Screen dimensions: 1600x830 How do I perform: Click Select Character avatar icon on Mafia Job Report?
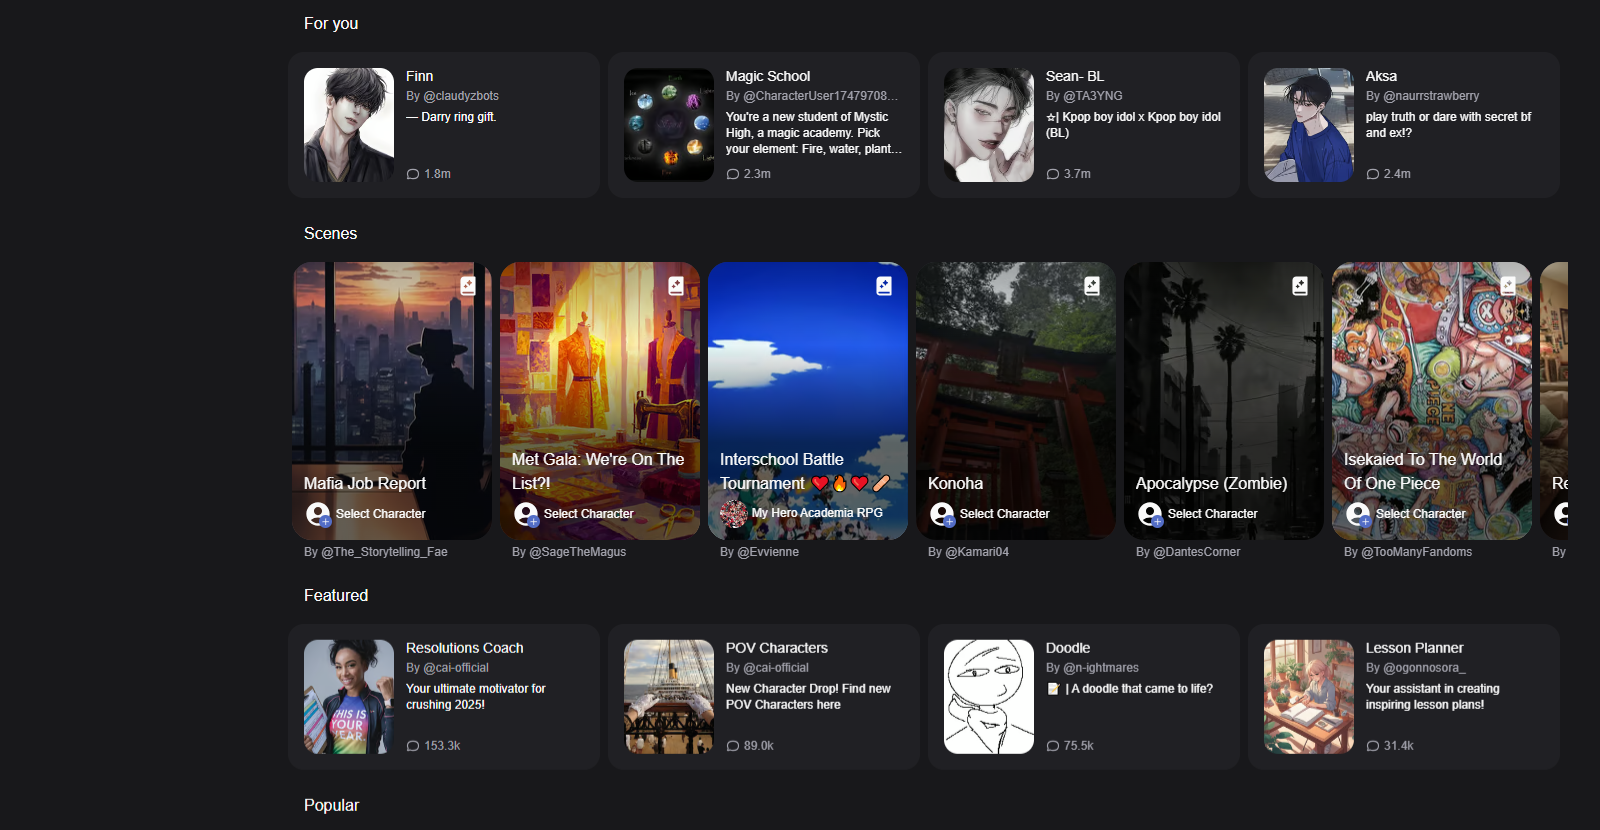[318, 514]
